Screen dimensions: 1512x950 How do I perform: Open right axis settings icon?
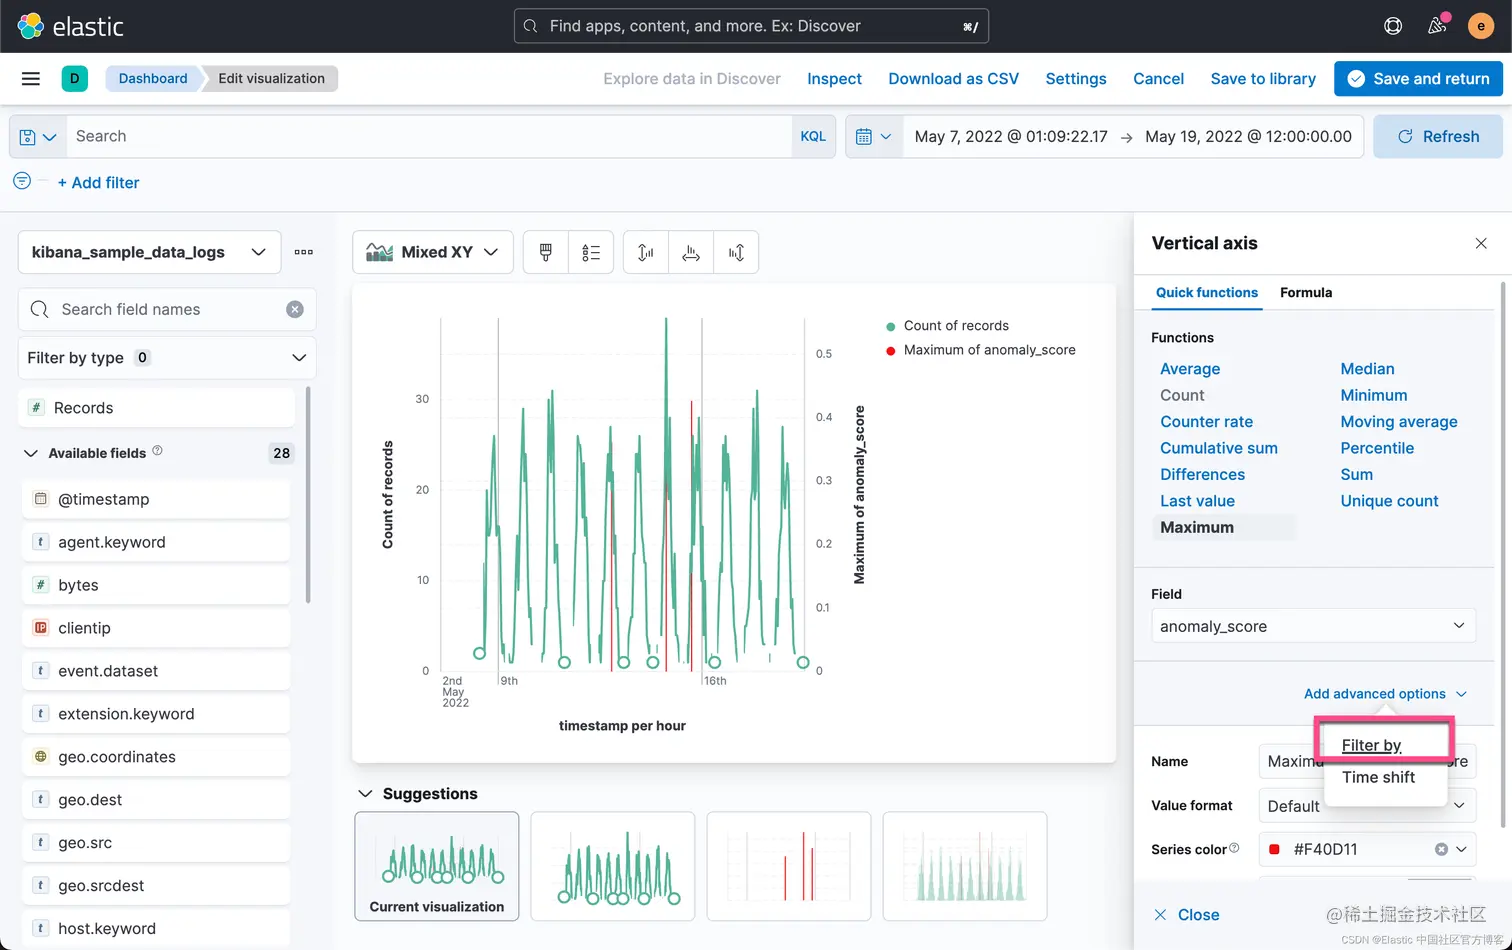[736, 252]
